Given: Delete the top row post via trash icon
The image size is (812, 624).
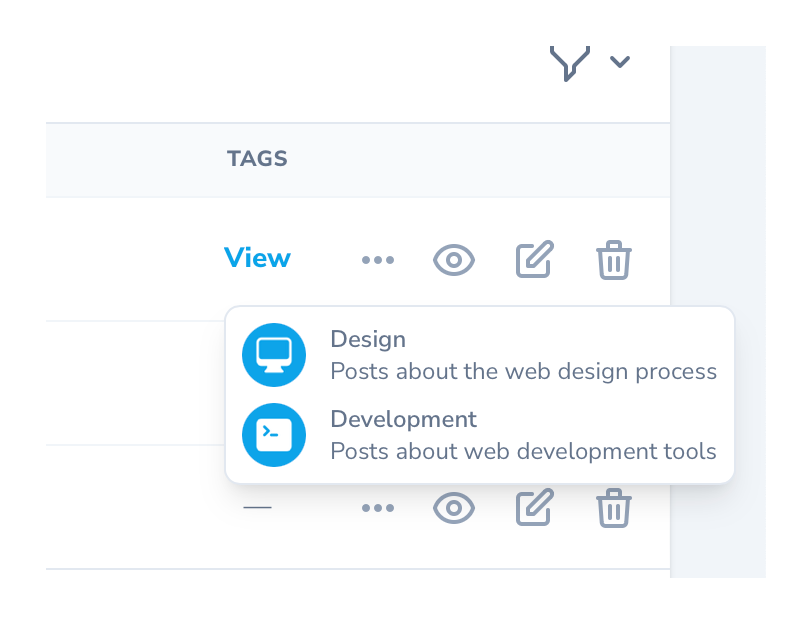Looking at the screenshot, I should [614, 260].
